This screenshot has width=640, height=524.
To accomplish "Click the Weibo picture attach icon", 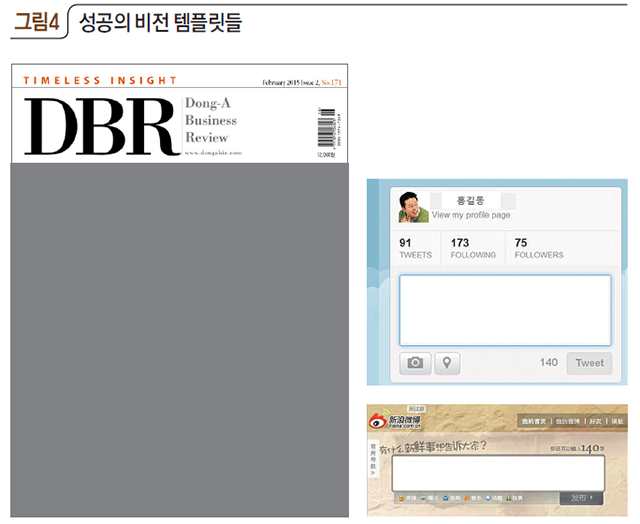I will point(423,498).
